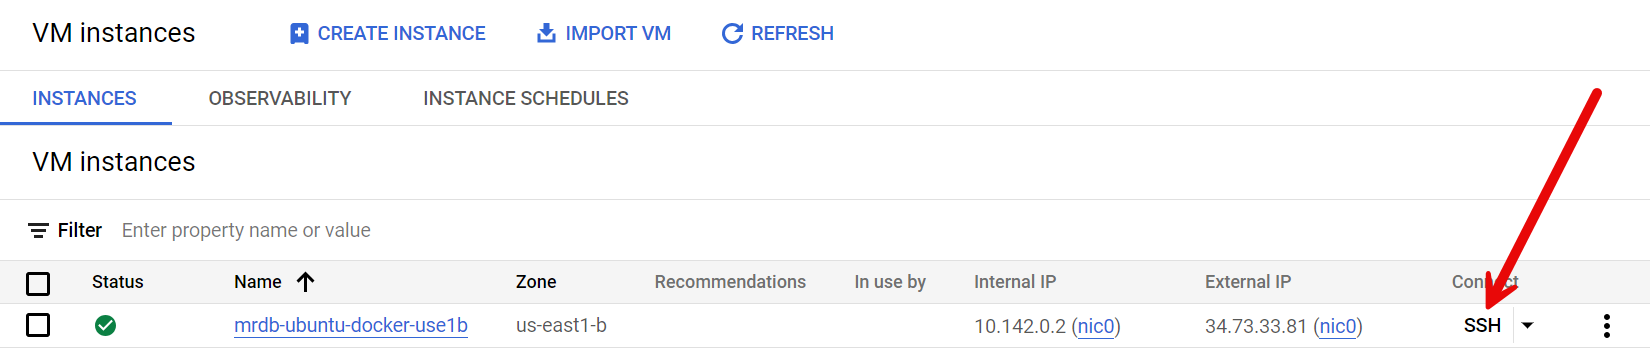The width and height of the screenshot is (1650, 364).
Task: Open the three-dot more actions menu
Action: point(1606,326)
